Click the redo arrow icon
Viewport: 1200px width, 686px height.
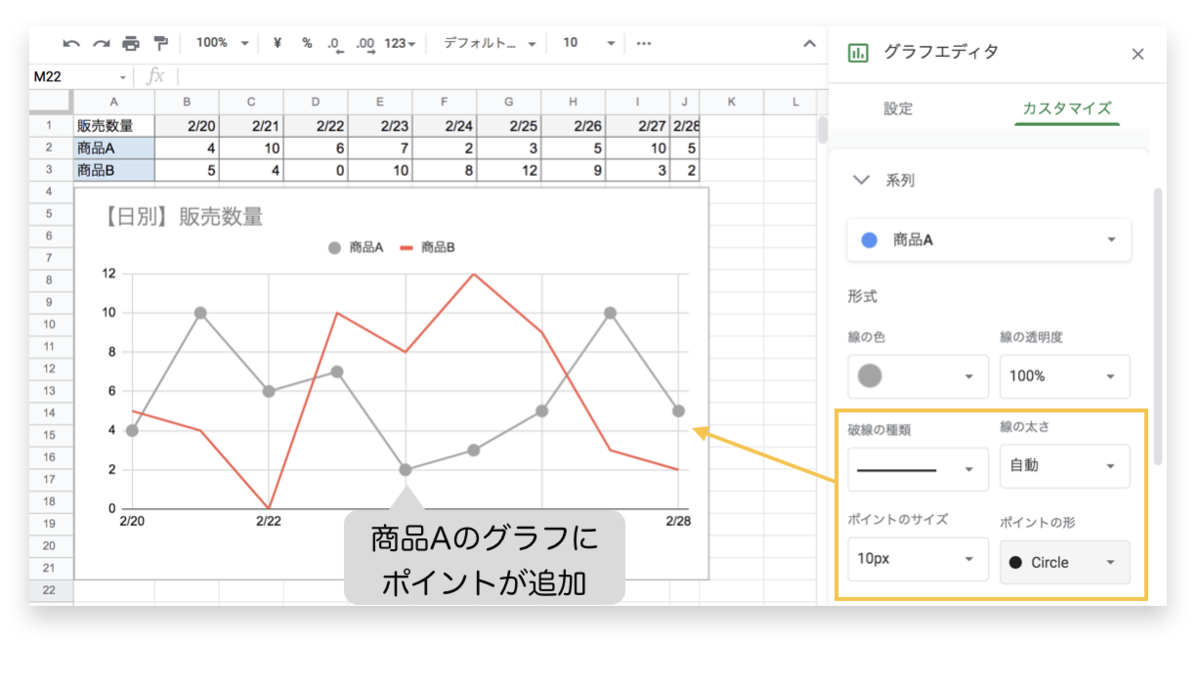(x=101, y=43)
